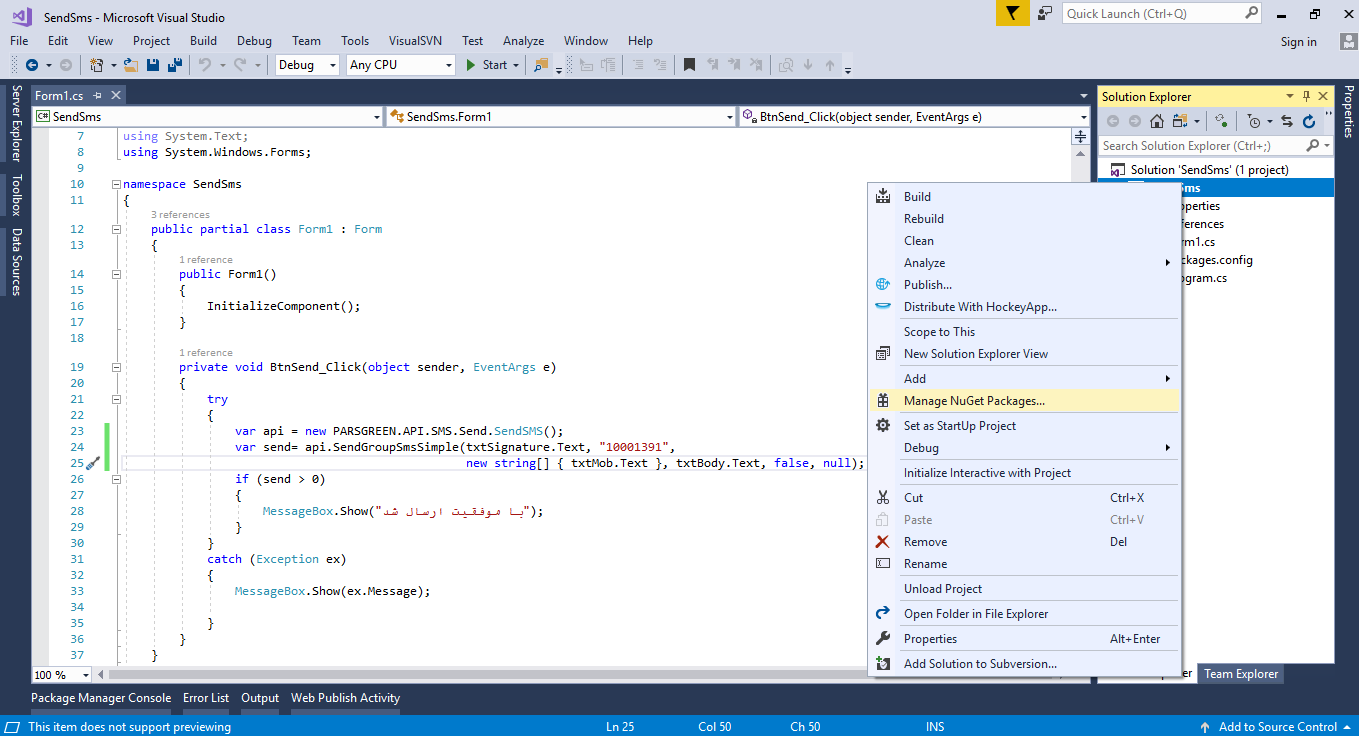
Task: Refresh the Solution Explorer
Action: (1309, 121)
